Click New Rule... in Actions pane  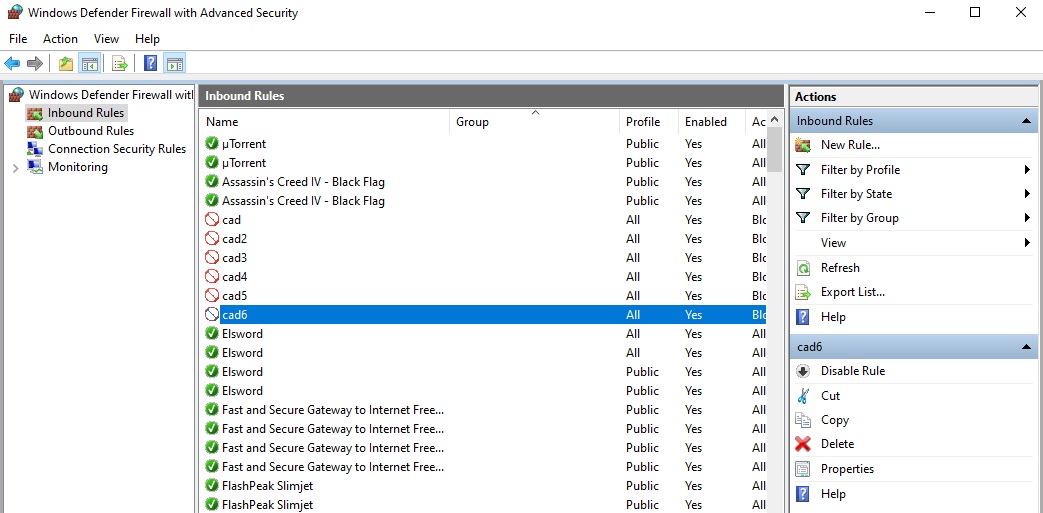point(850,145)
